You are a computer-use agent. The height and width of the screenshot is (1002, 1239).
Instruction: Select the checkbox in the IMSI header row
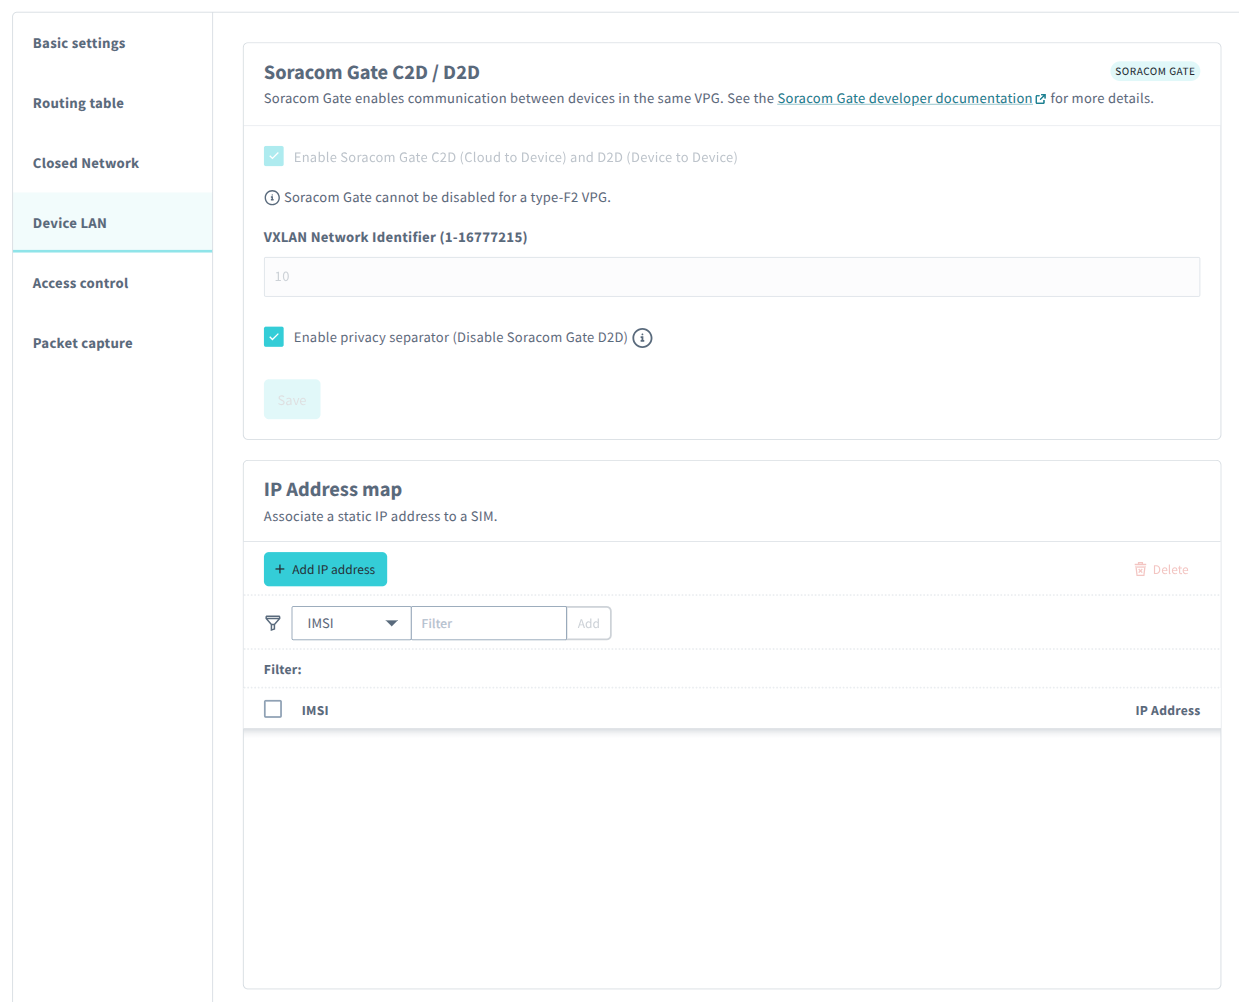click(x=272, y=708)
